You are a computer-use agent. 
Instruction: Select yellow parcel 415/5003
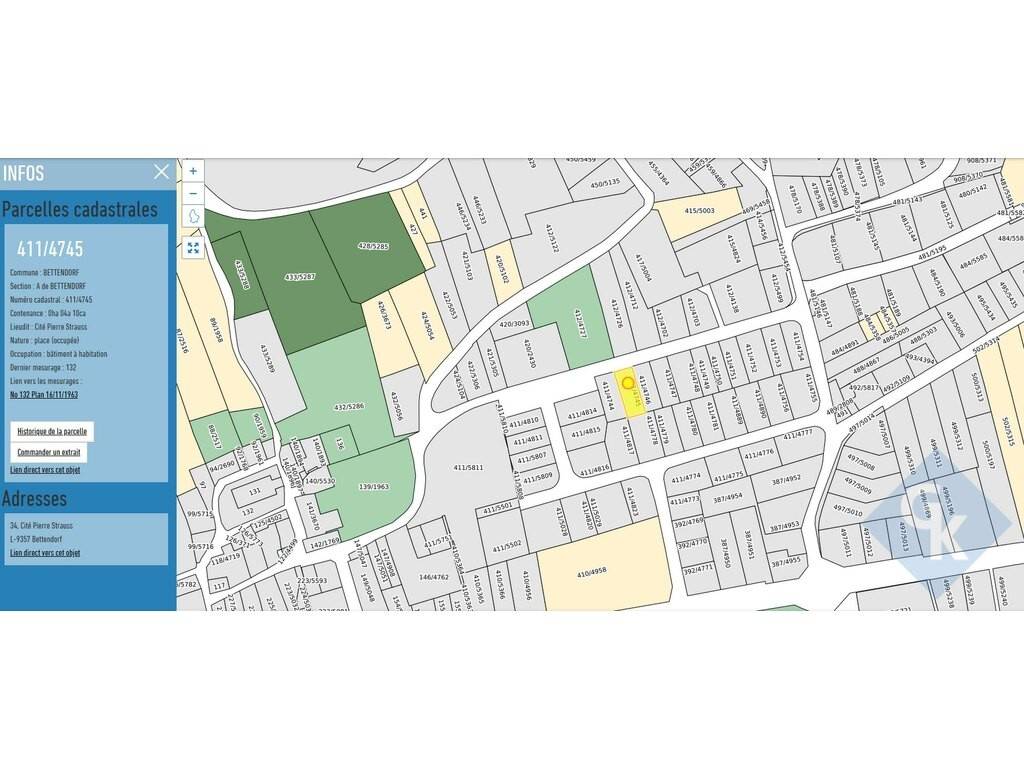[699, 212]
